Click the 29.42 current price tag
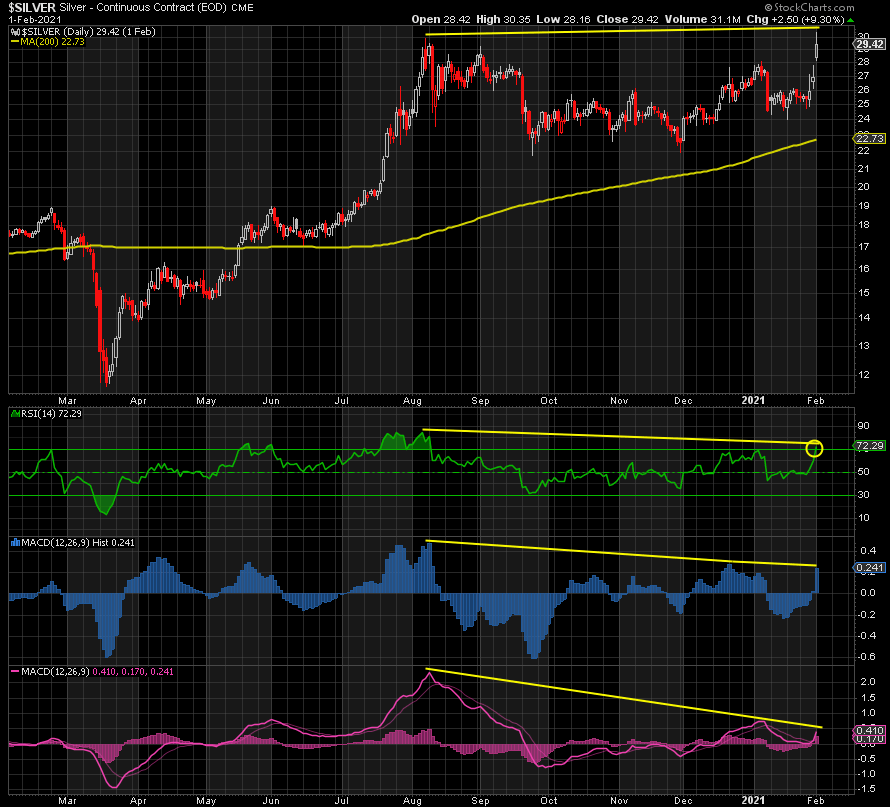 coord(870,45)
